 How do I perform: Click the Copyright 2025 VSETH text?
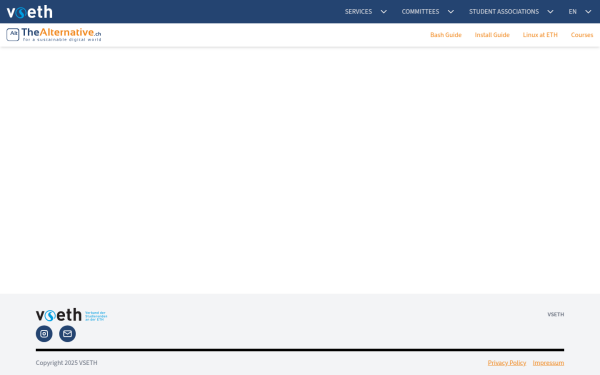[67, 363]
